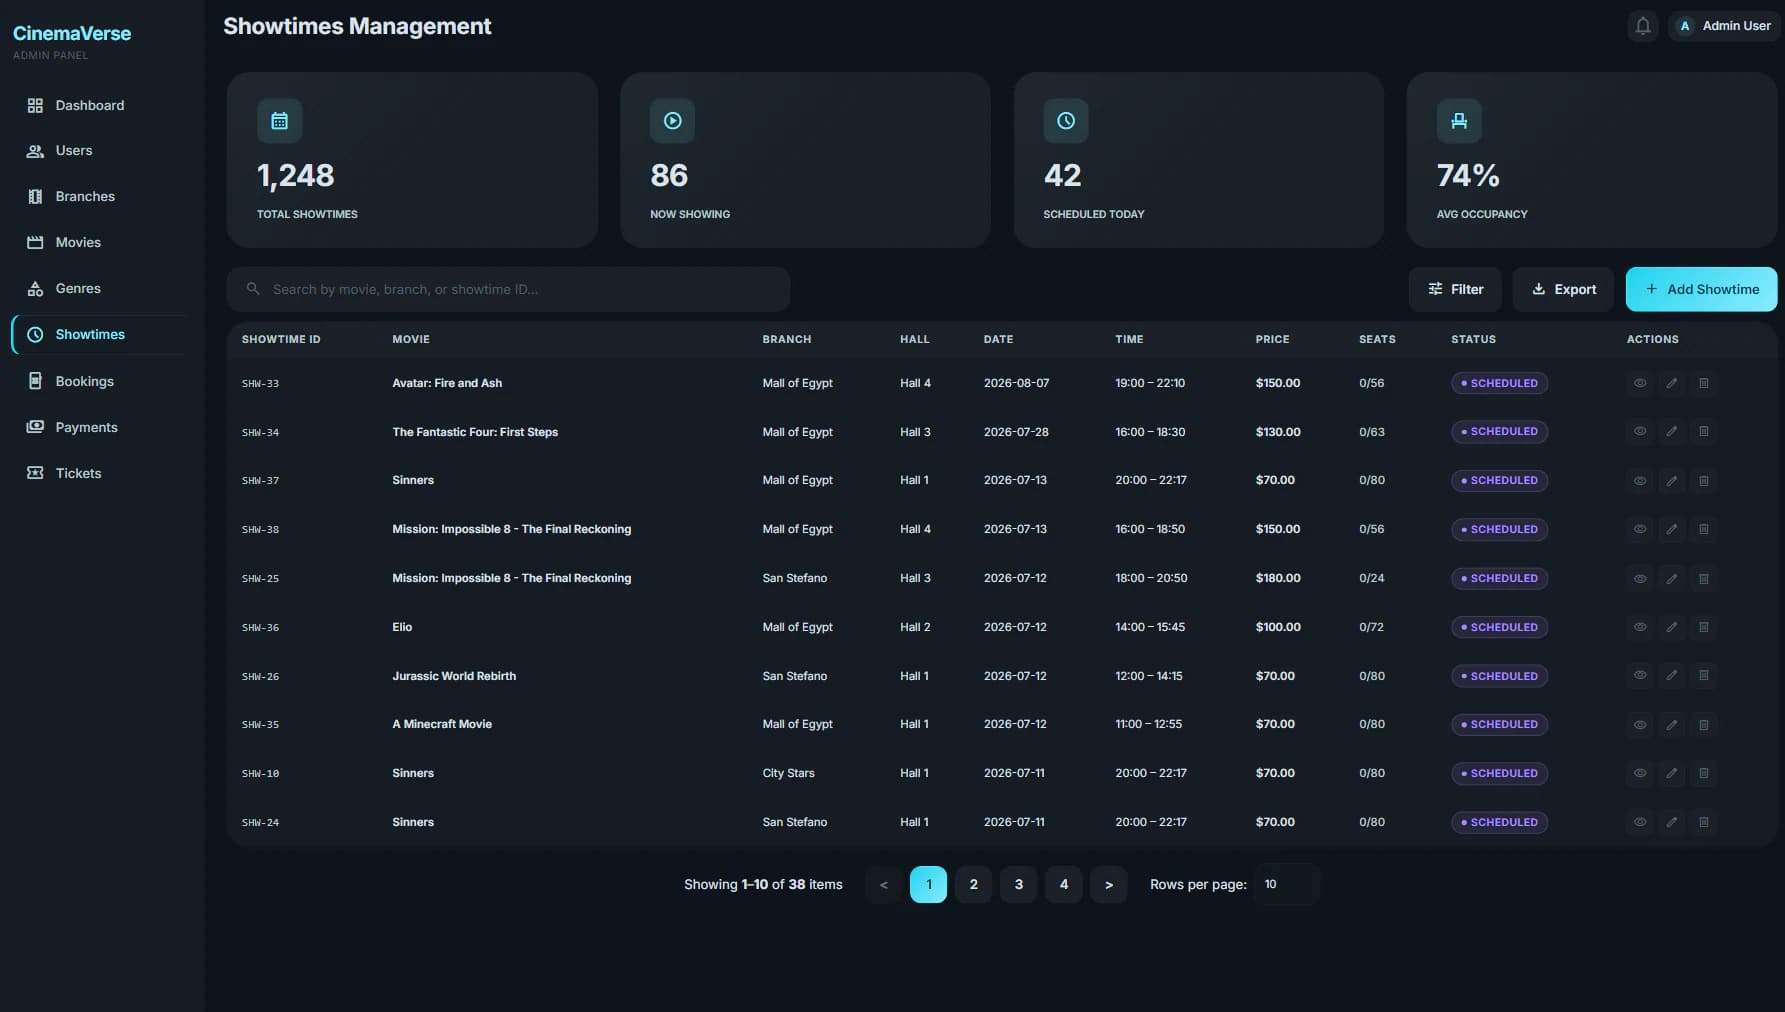The width and height of the screenshot is (1785, 1012).
Task: Edit showtime SHW-10 with pencil icon
Action: [1672, 773]
